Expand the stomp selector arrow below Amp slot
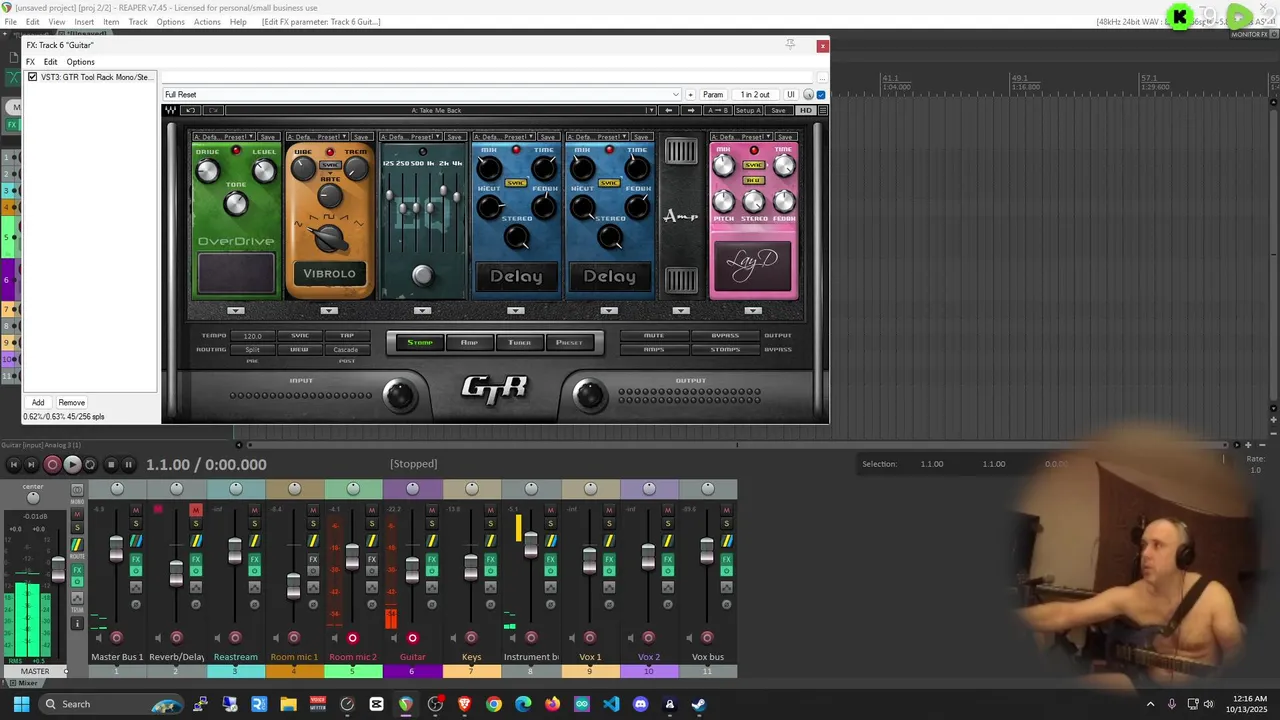This screenshot has width=1280, height=720. [x=681, y=311]
